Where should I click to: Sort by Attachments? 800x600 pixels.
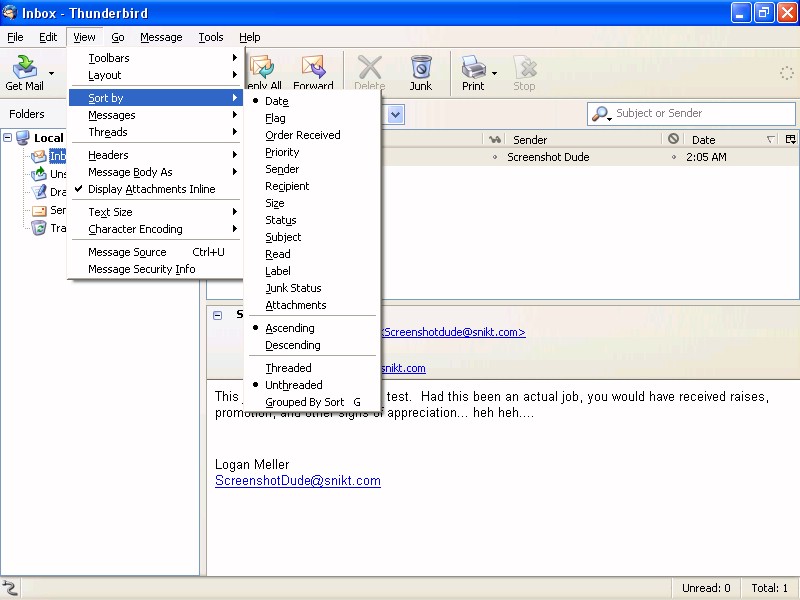point(312,305)
